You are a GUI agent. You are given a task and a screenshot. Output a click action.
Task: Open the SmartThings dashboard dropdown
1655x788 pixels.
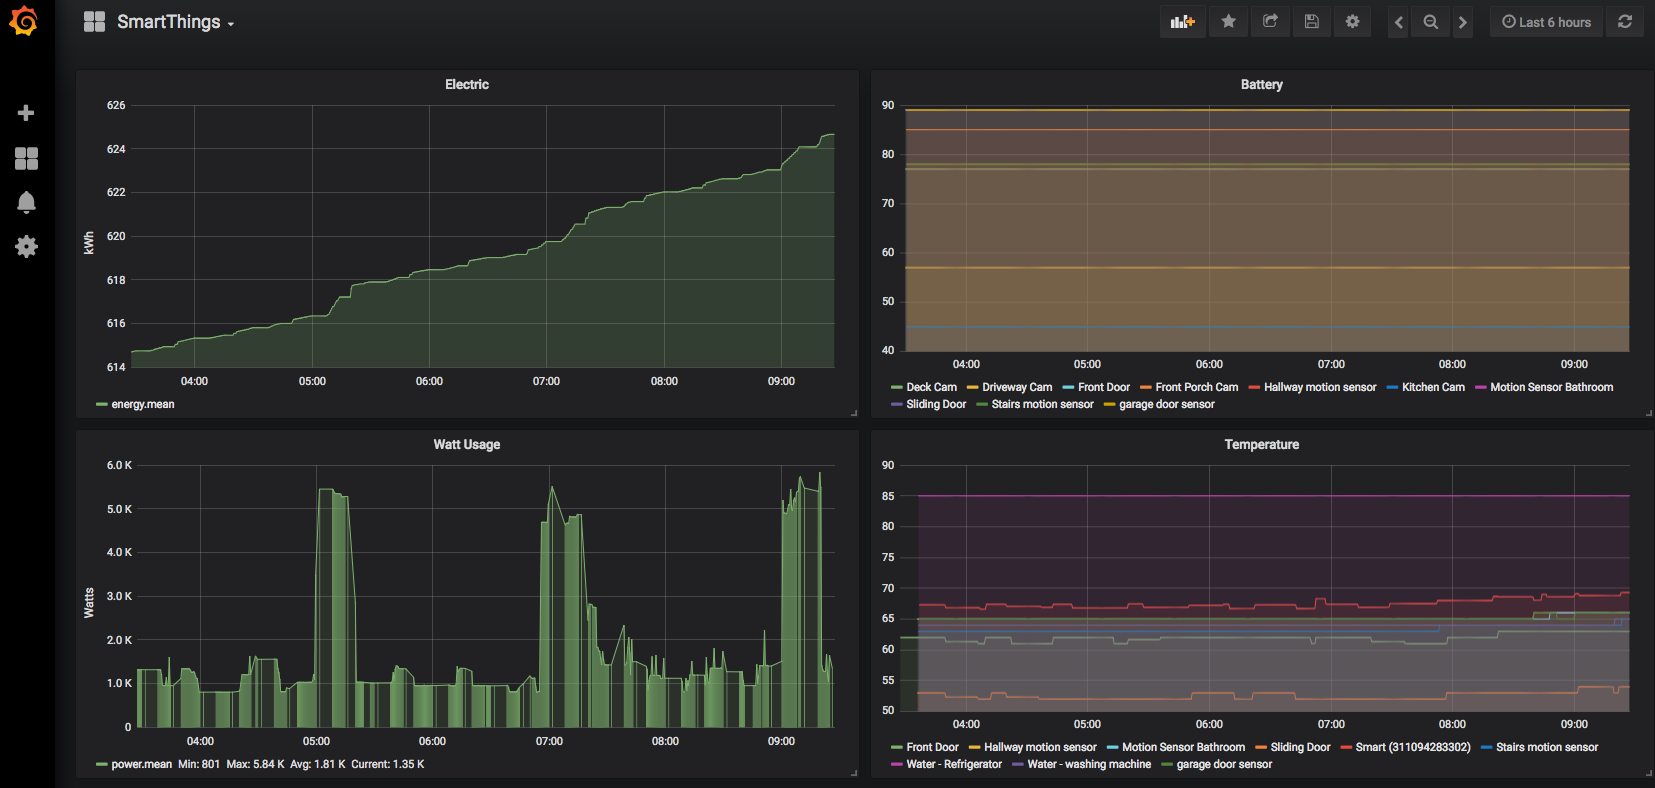[175, 22]
